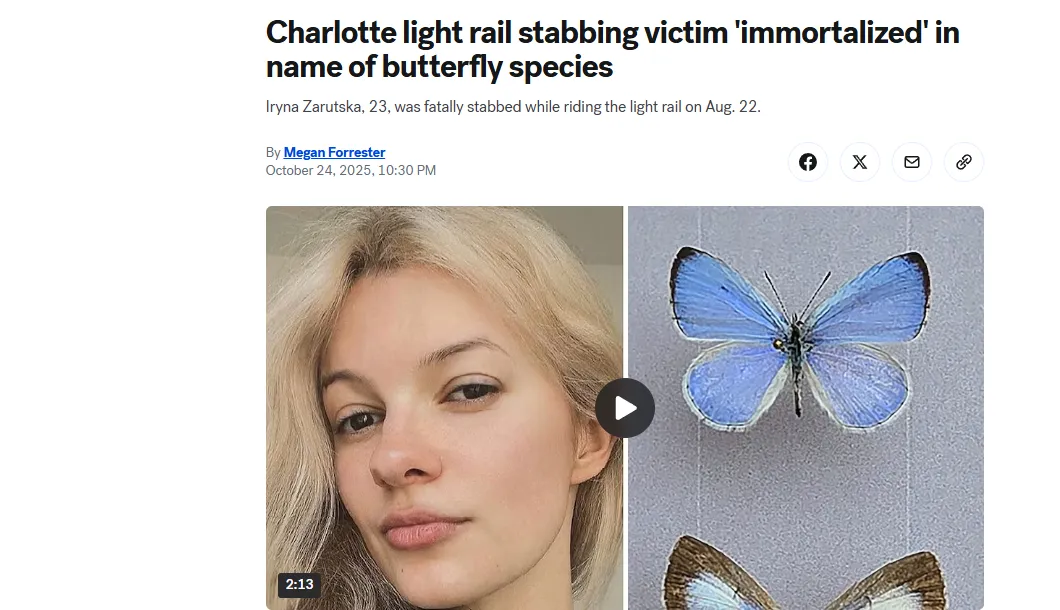Click the word 'immortalized' in the headline
Image resolution: width=1060 pixels, height=610 pixels.
(x=832, y=32)
